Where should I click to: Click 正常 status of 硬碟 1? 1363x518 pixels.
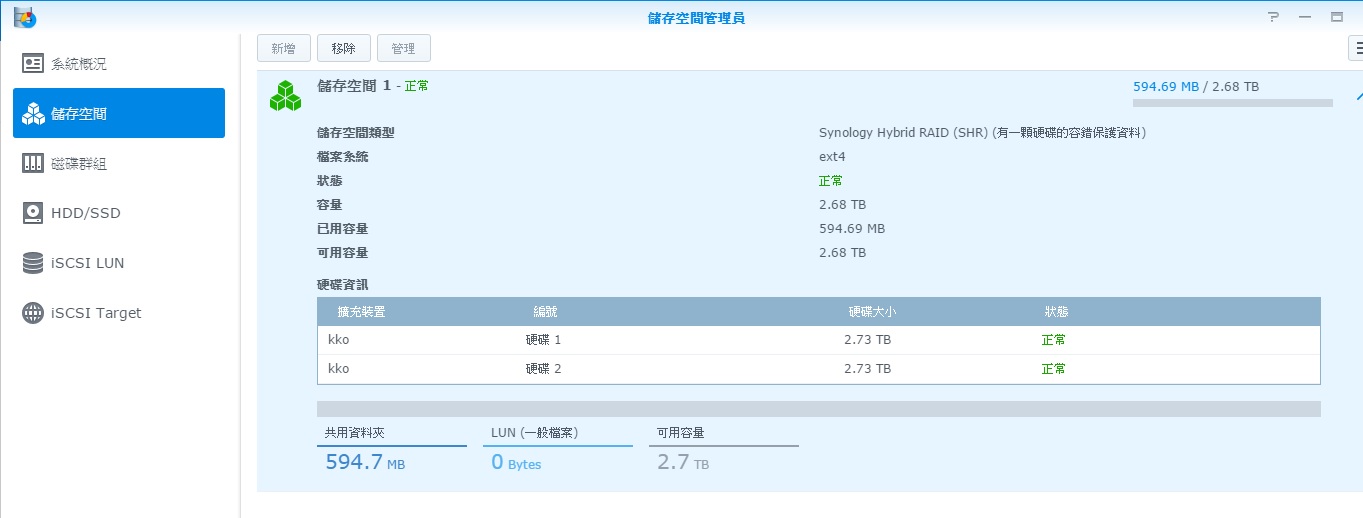[x=1054, y=340]
